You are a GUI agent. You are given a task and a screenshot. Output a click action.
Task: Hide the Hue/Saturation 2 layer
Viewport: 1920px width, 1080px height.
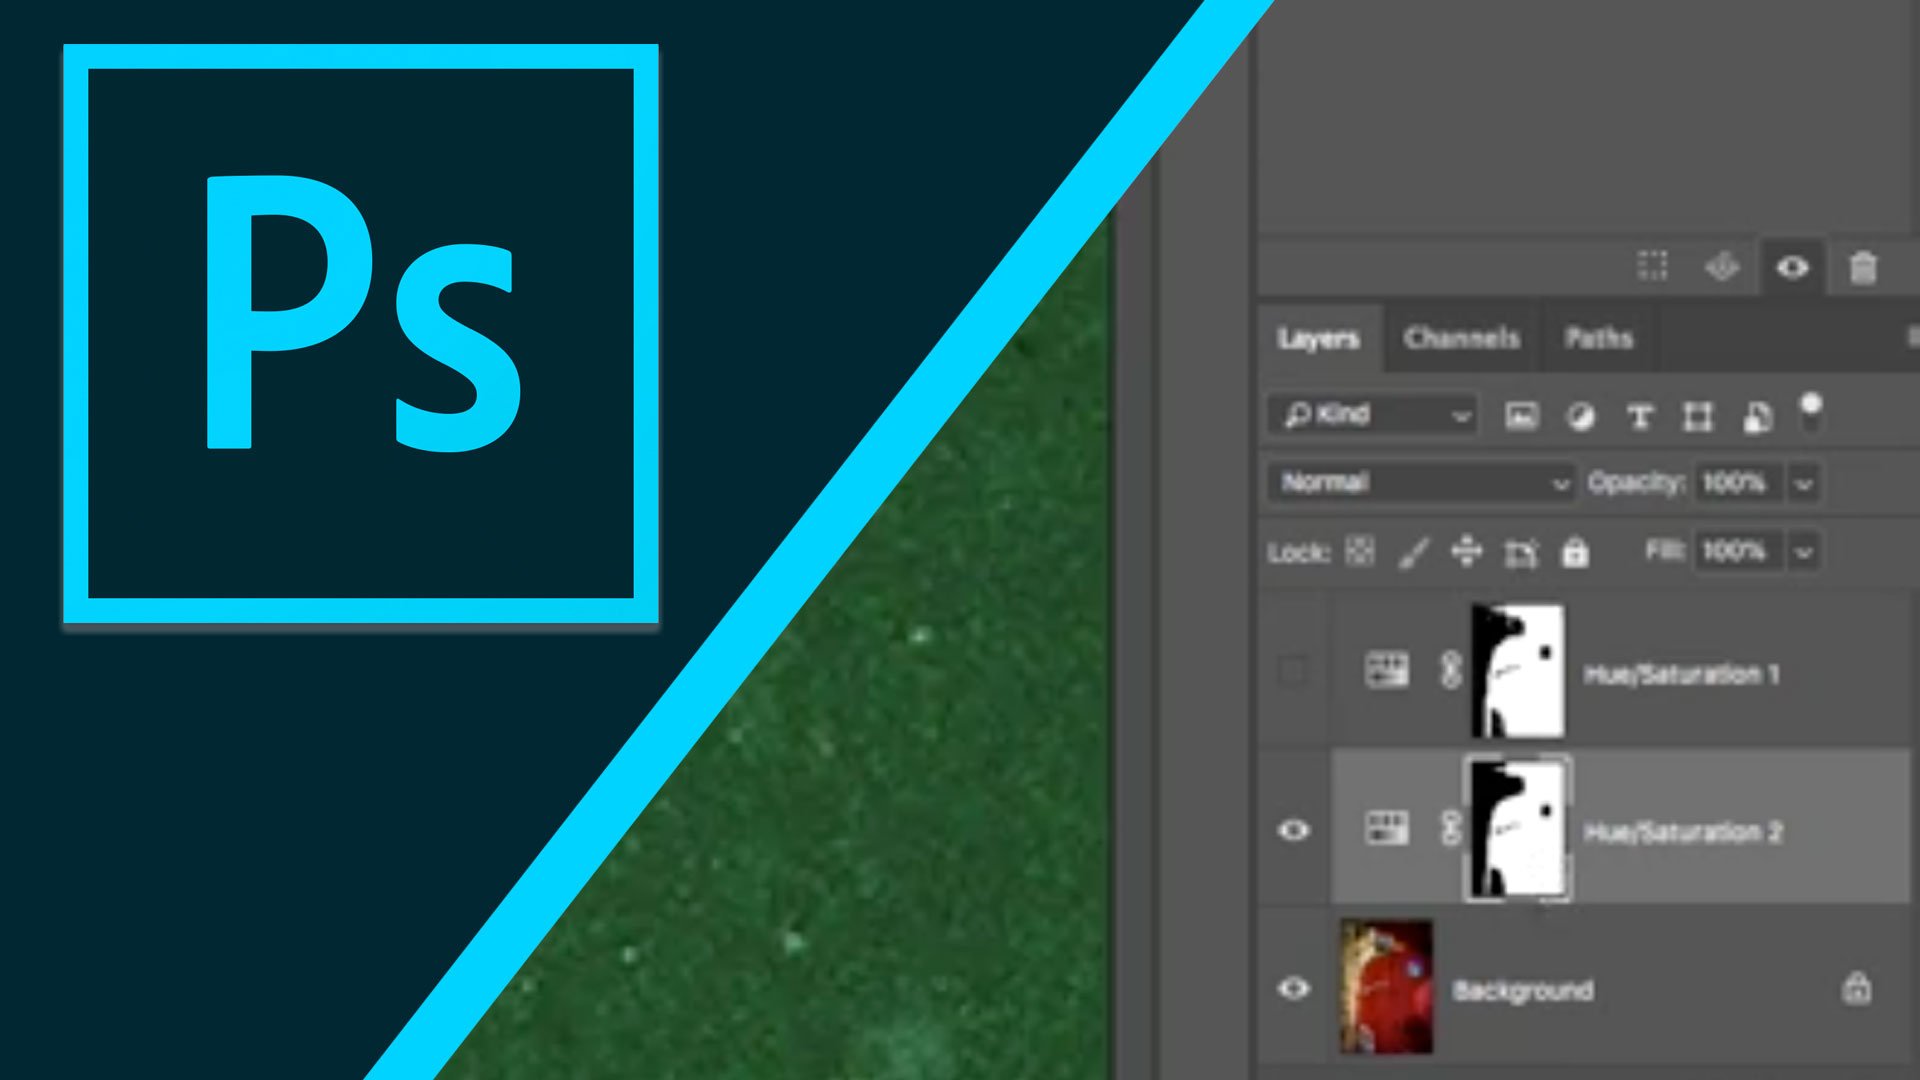pyautogui.click(x=1293, y=830)
